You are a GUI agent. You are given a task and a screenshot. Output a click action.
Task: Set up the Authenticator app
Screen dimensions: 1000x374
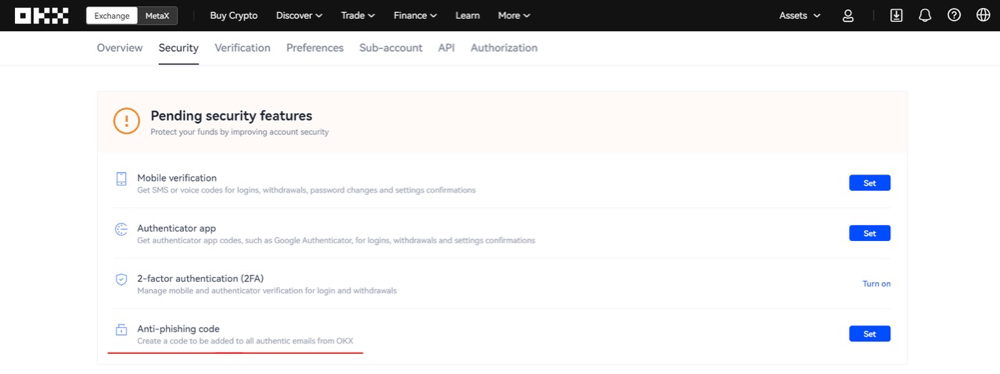point(869,233)
